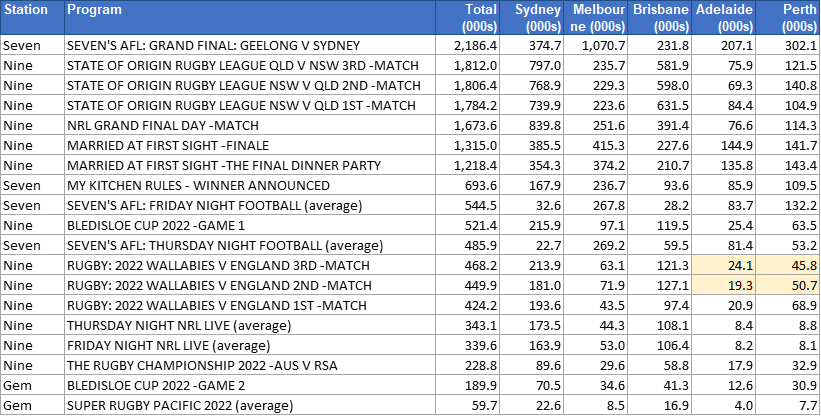Viewport: 821px width, 416px height.
Task: Click the Sydney (000s) header cell
Action: 531,17
